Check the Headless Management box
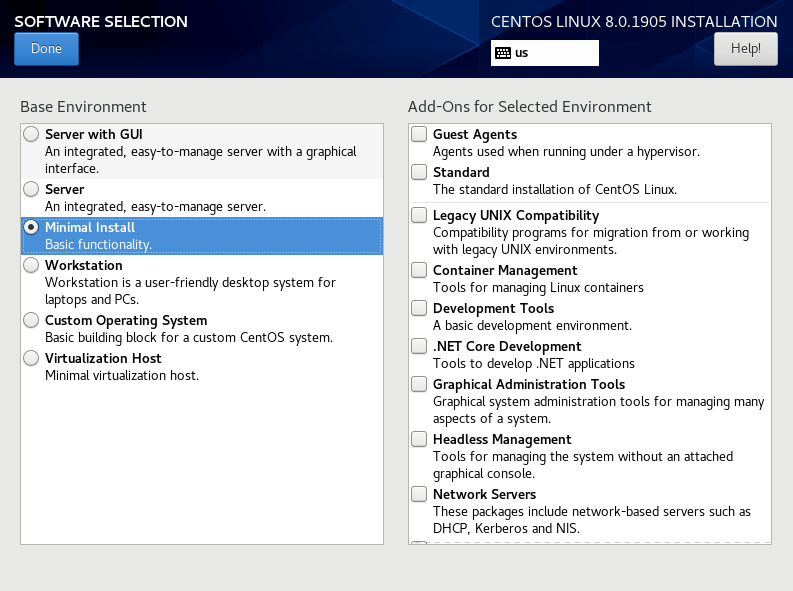Image resolution: width=793 pixels, height=591 pixels. click(419, 439)
